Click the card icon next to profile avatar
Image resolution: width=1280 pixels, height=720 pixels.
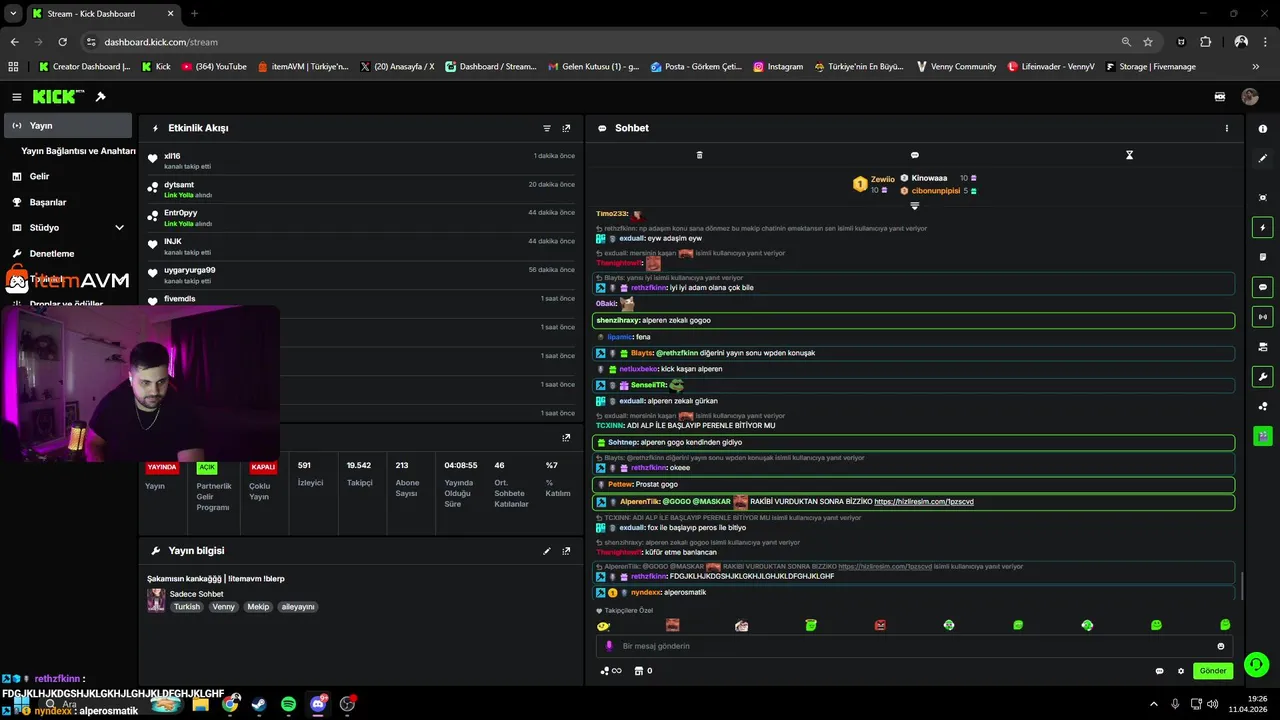click(1220, 97)
